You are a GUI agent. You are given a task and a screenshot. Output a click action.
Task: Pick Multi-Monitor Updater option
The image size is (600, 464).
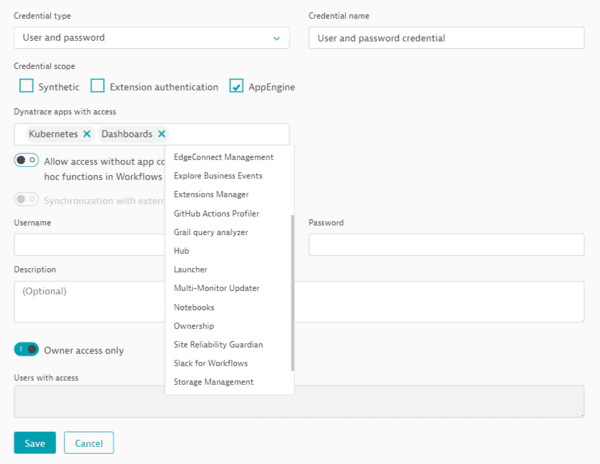(x=230, y=288)
